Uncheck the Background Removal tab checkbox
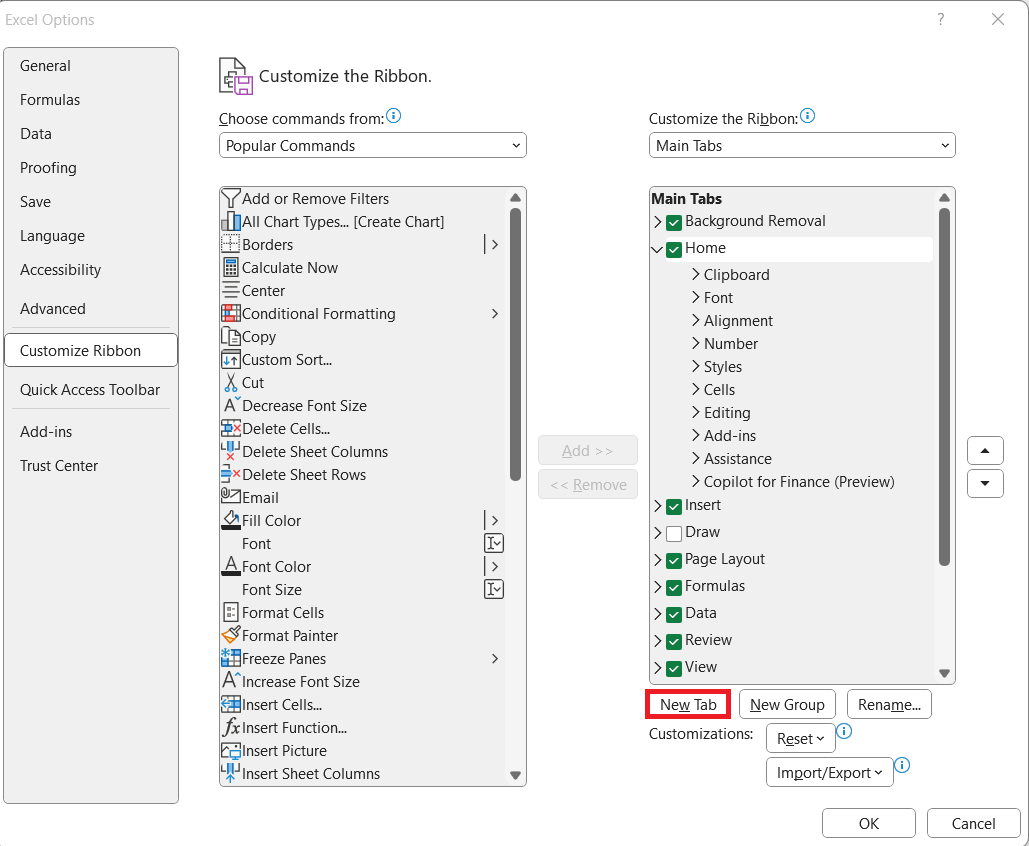The height and width of the screenshot is (846, 1029). (x=673, y=222)
